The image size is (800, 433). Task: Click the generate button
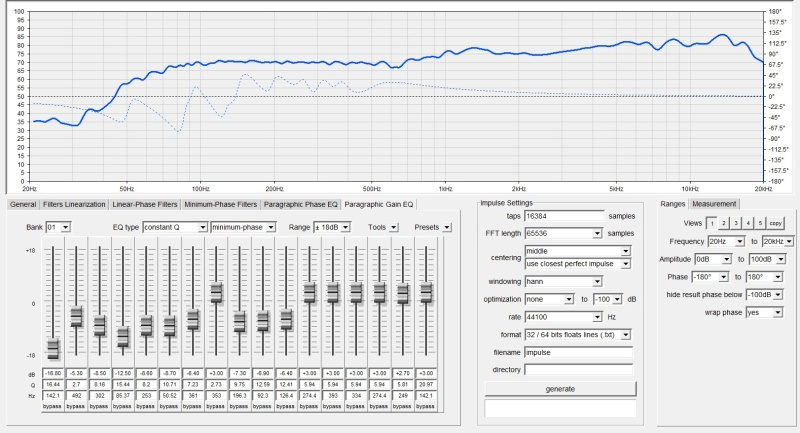[x=560, y=388]
